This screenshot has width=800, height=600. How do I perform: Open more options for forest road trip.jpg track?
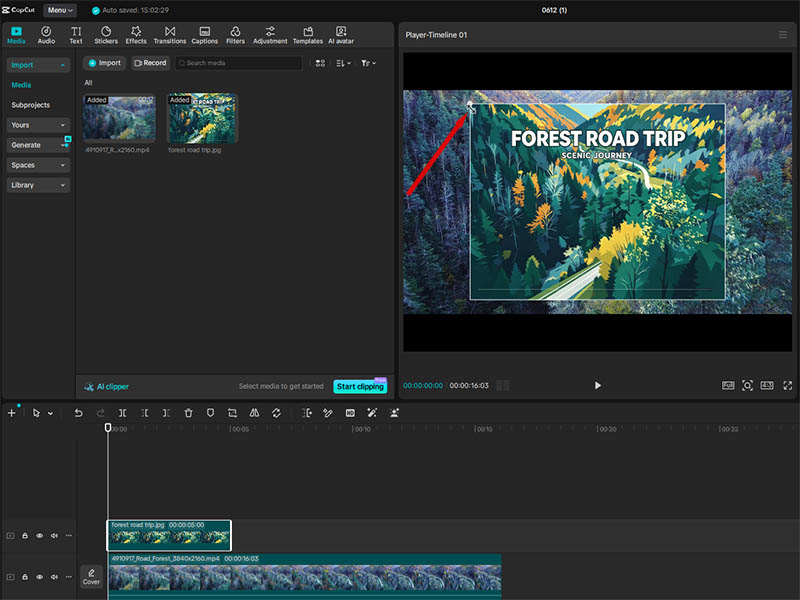point(69,536)
